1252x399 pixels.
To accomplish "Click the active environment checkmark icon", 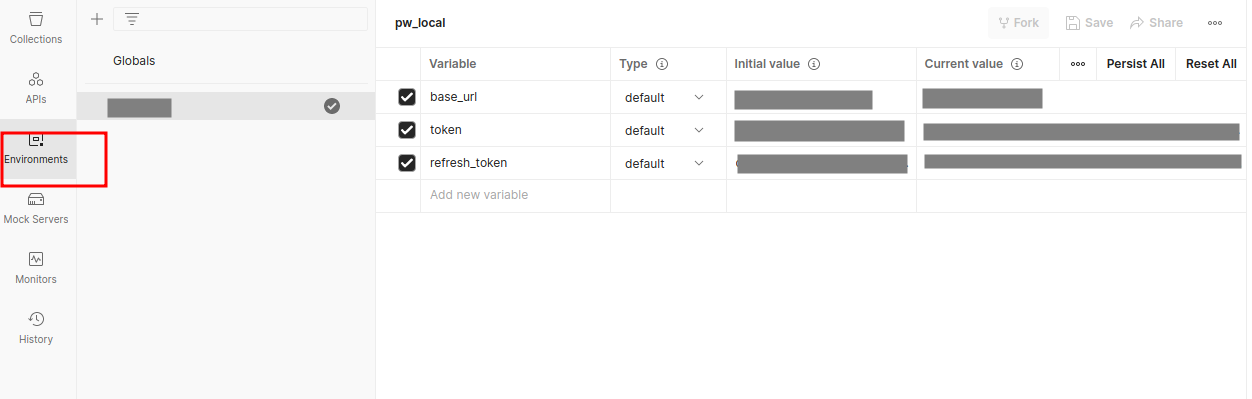I will click(x=333, y=106).
